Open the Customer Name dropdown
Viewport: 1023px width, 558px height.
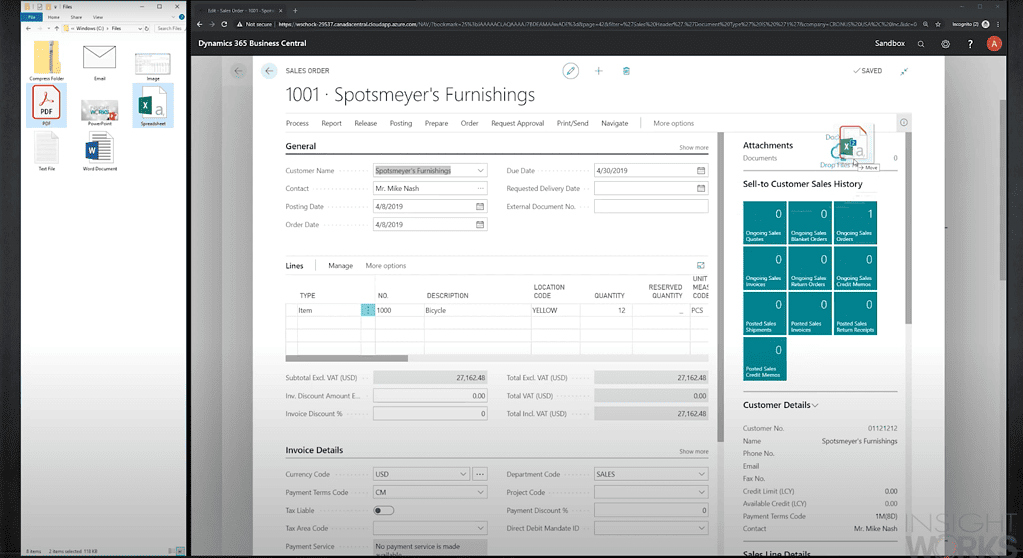[x=480, y=170]
